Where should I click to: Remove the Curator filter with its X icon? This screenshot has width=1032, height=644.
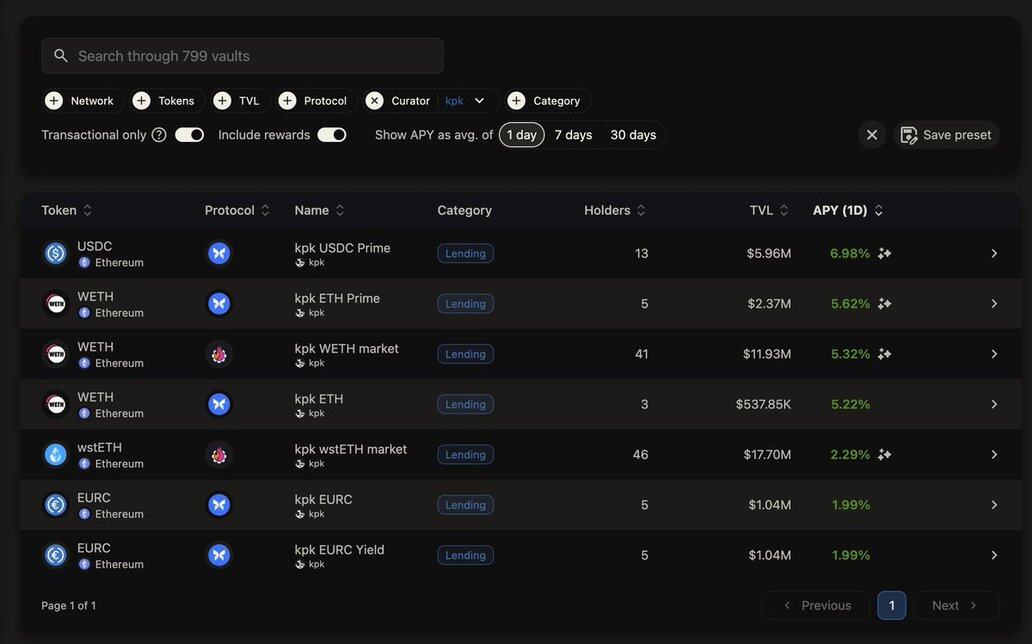pyautogui.click(x=375, y=101)
